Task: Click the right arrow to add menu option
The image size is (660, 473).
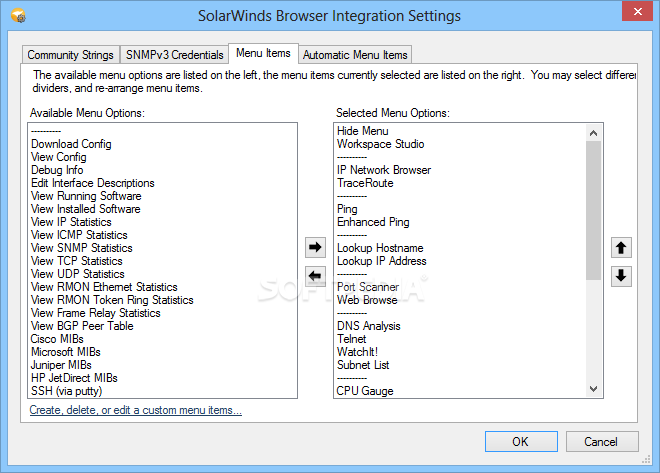Action: pos(315,247)
